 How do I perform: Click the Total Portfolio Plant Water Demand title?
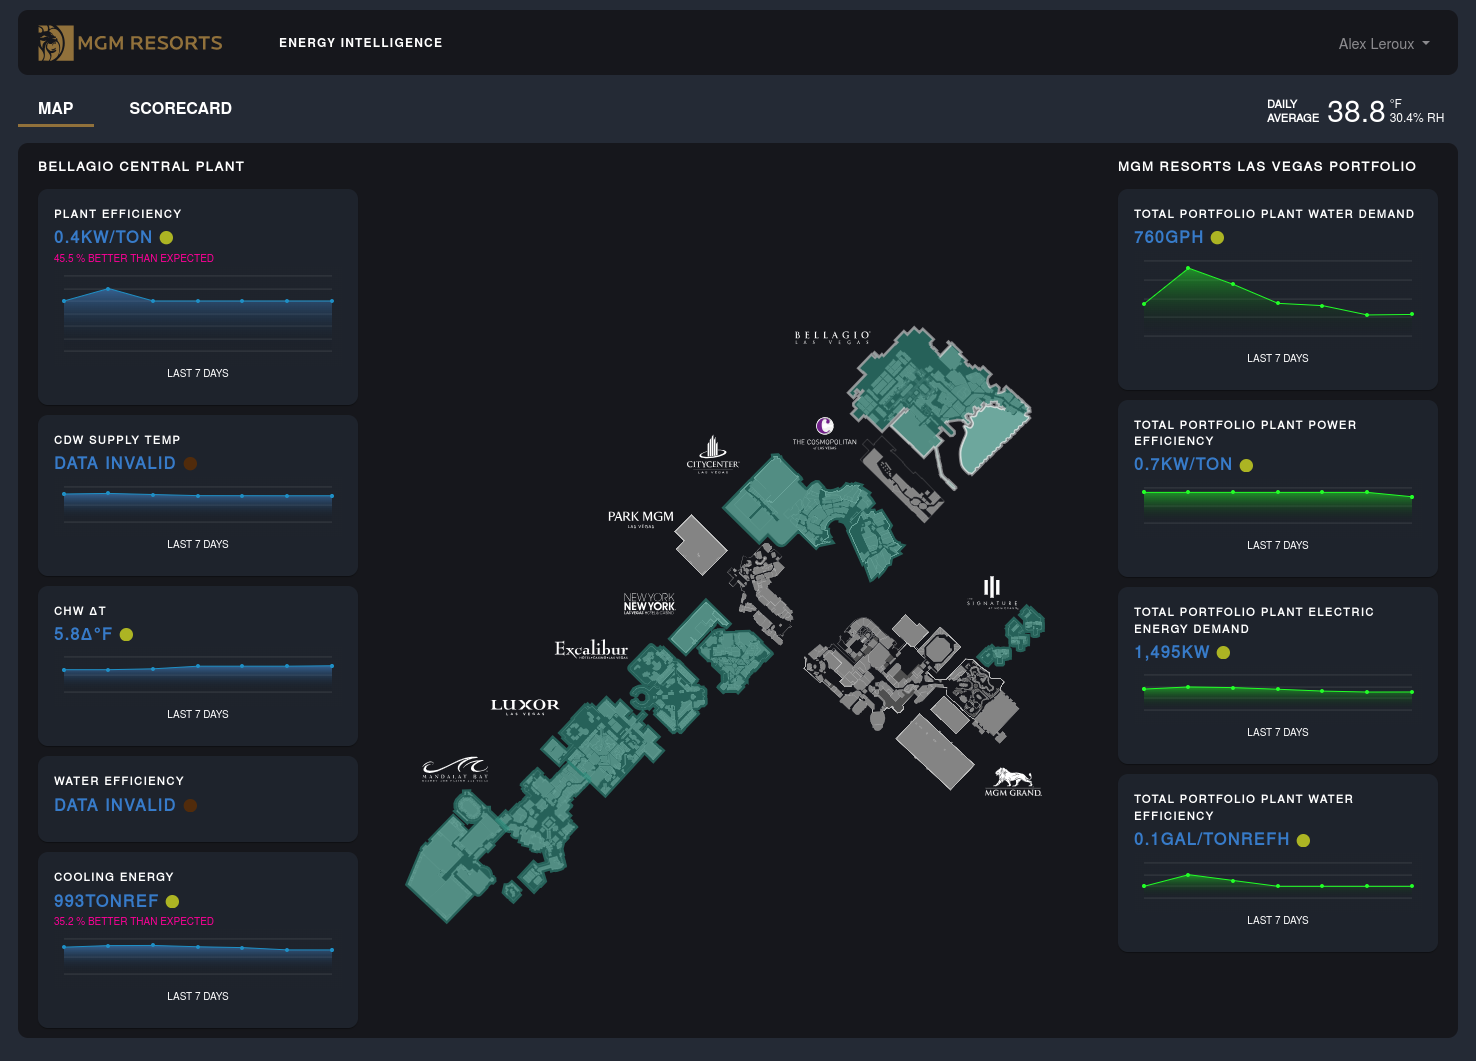click(x=1274, y=214)
